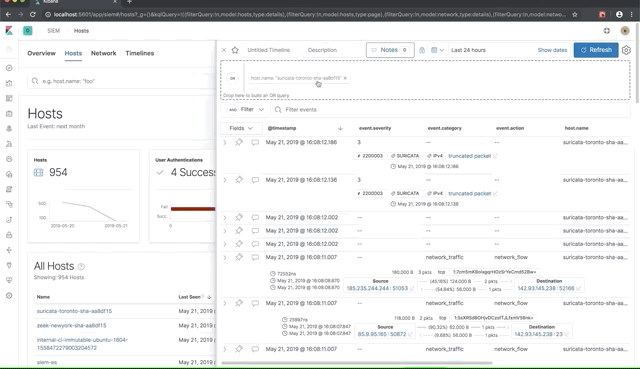
Task: Click the Visualize chart sidebar icon
Action: pos(9,83)
